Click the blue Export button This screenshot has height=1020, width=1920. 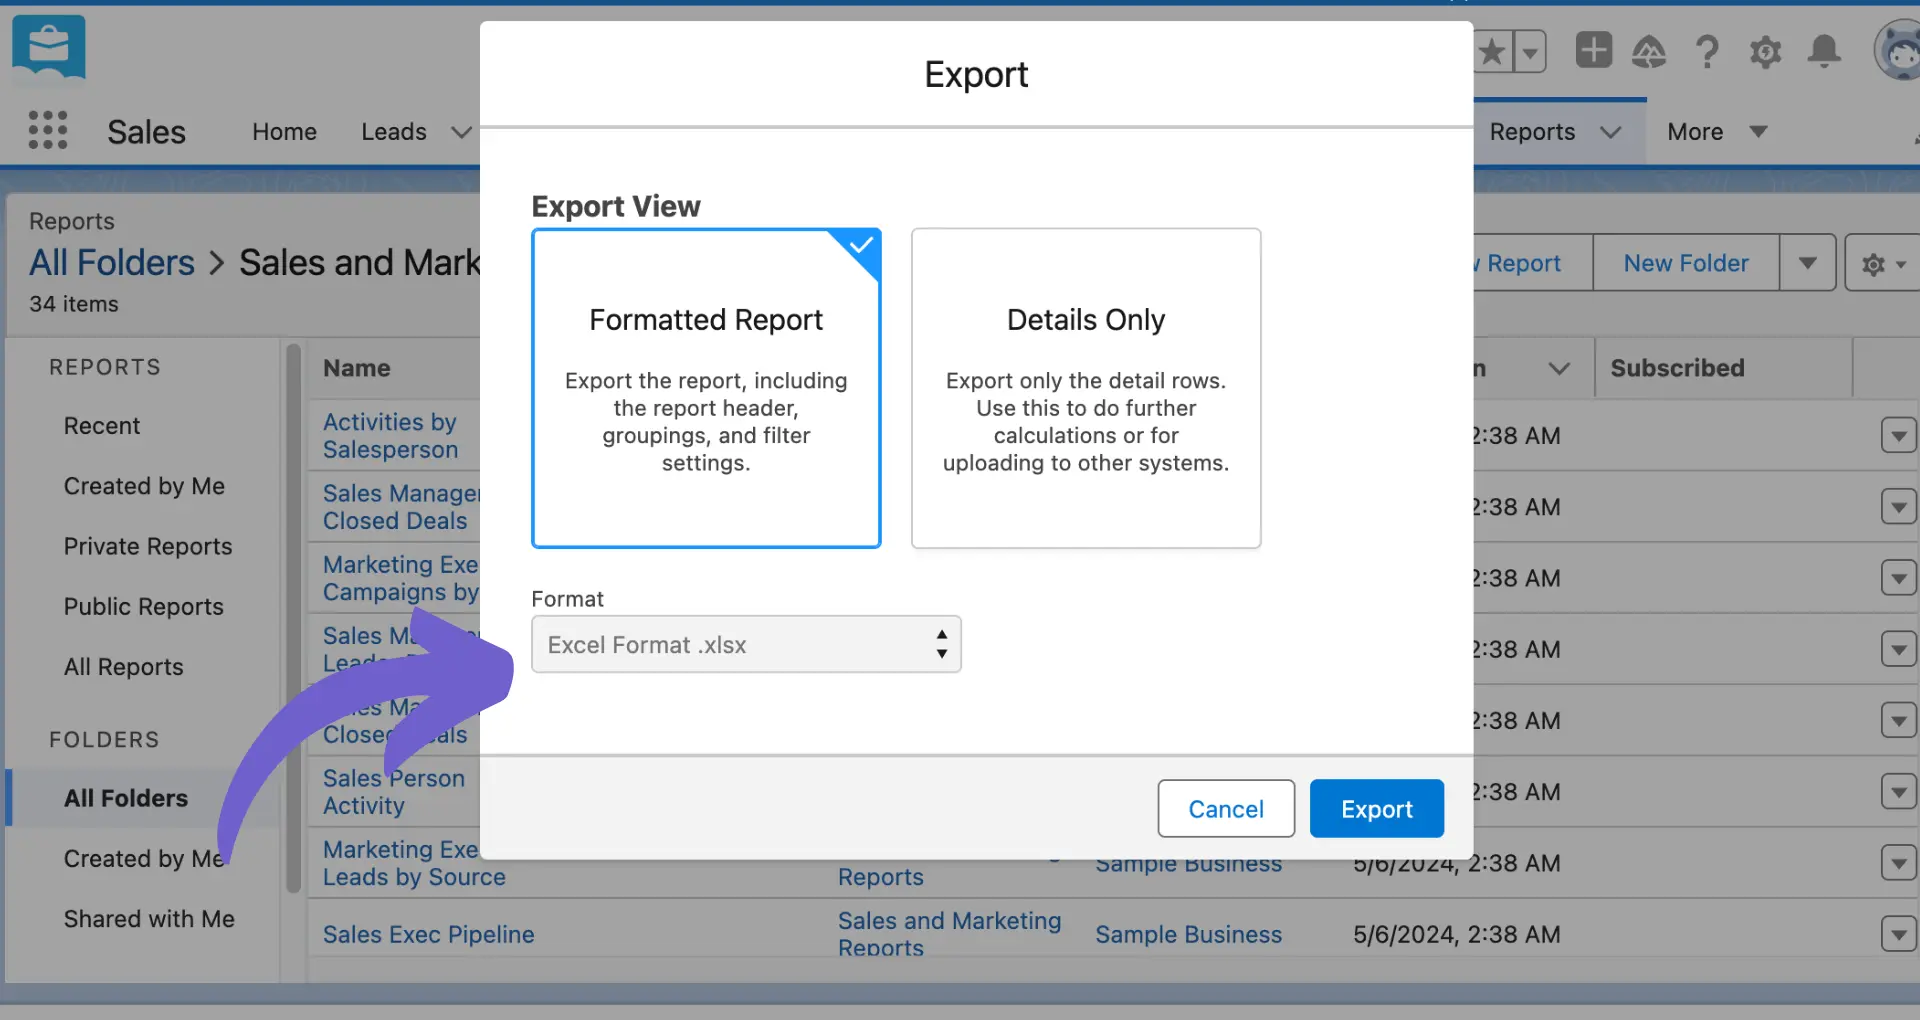tap(1377, 808)
